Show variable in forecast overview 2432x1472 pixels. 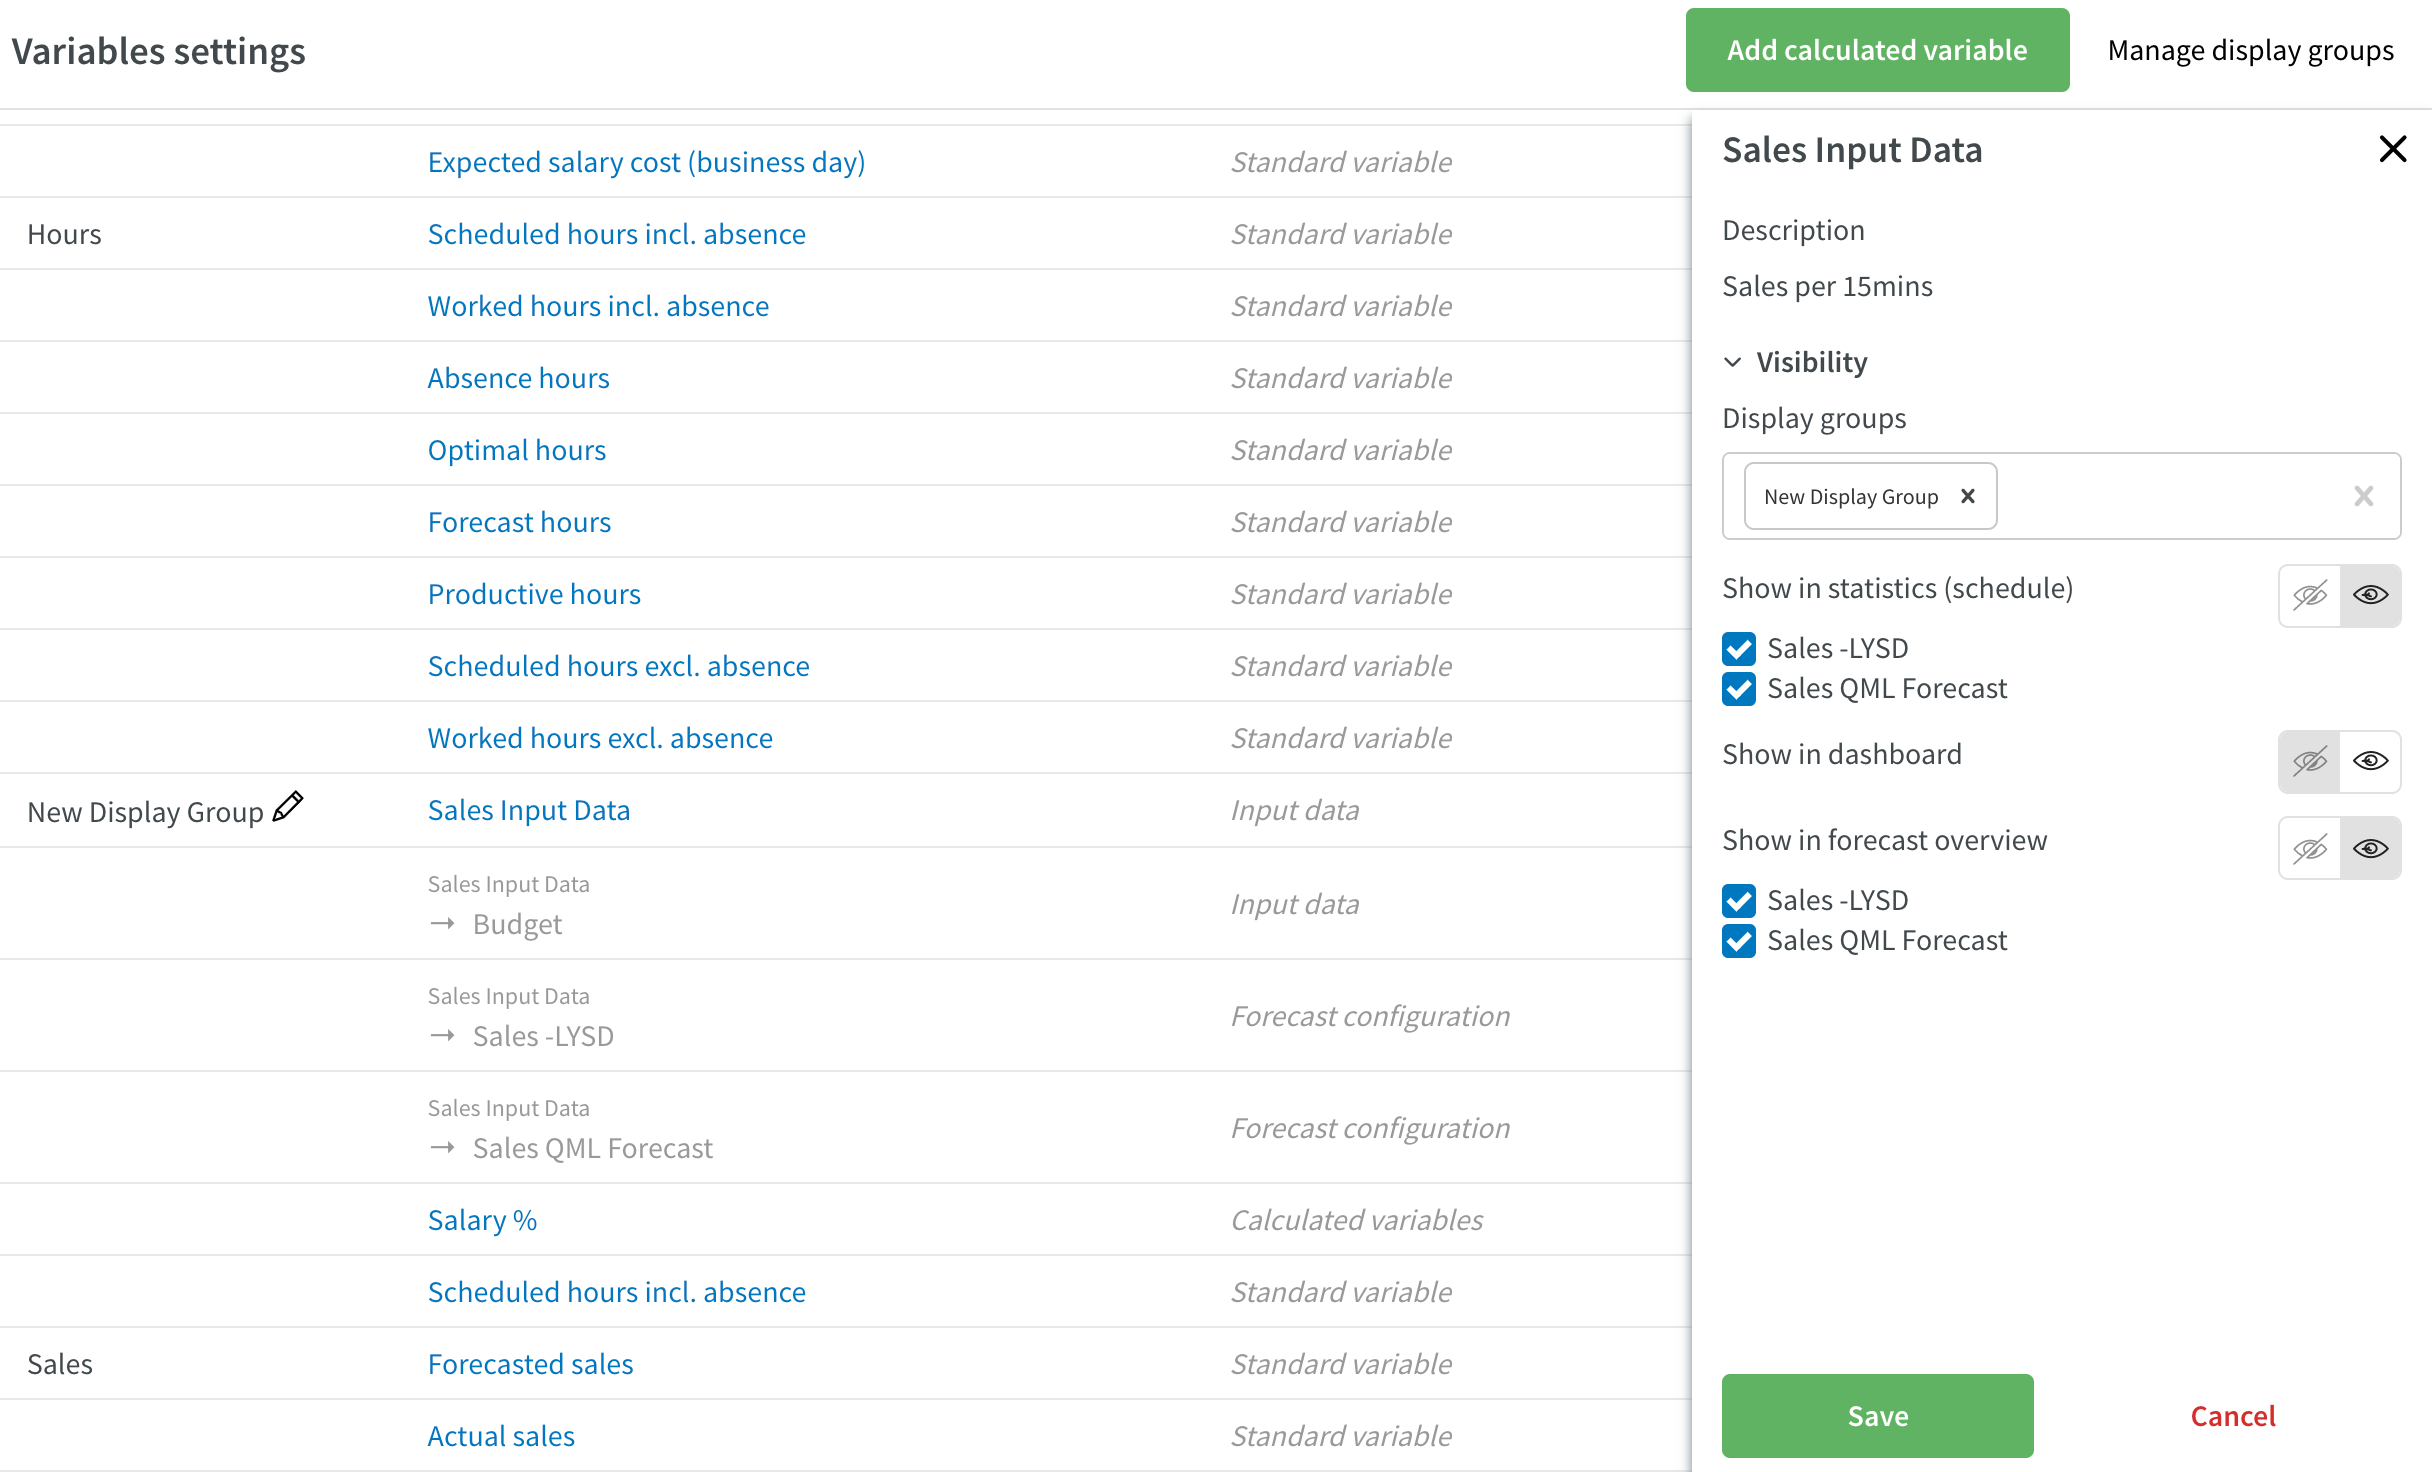tap(2370, 848)
